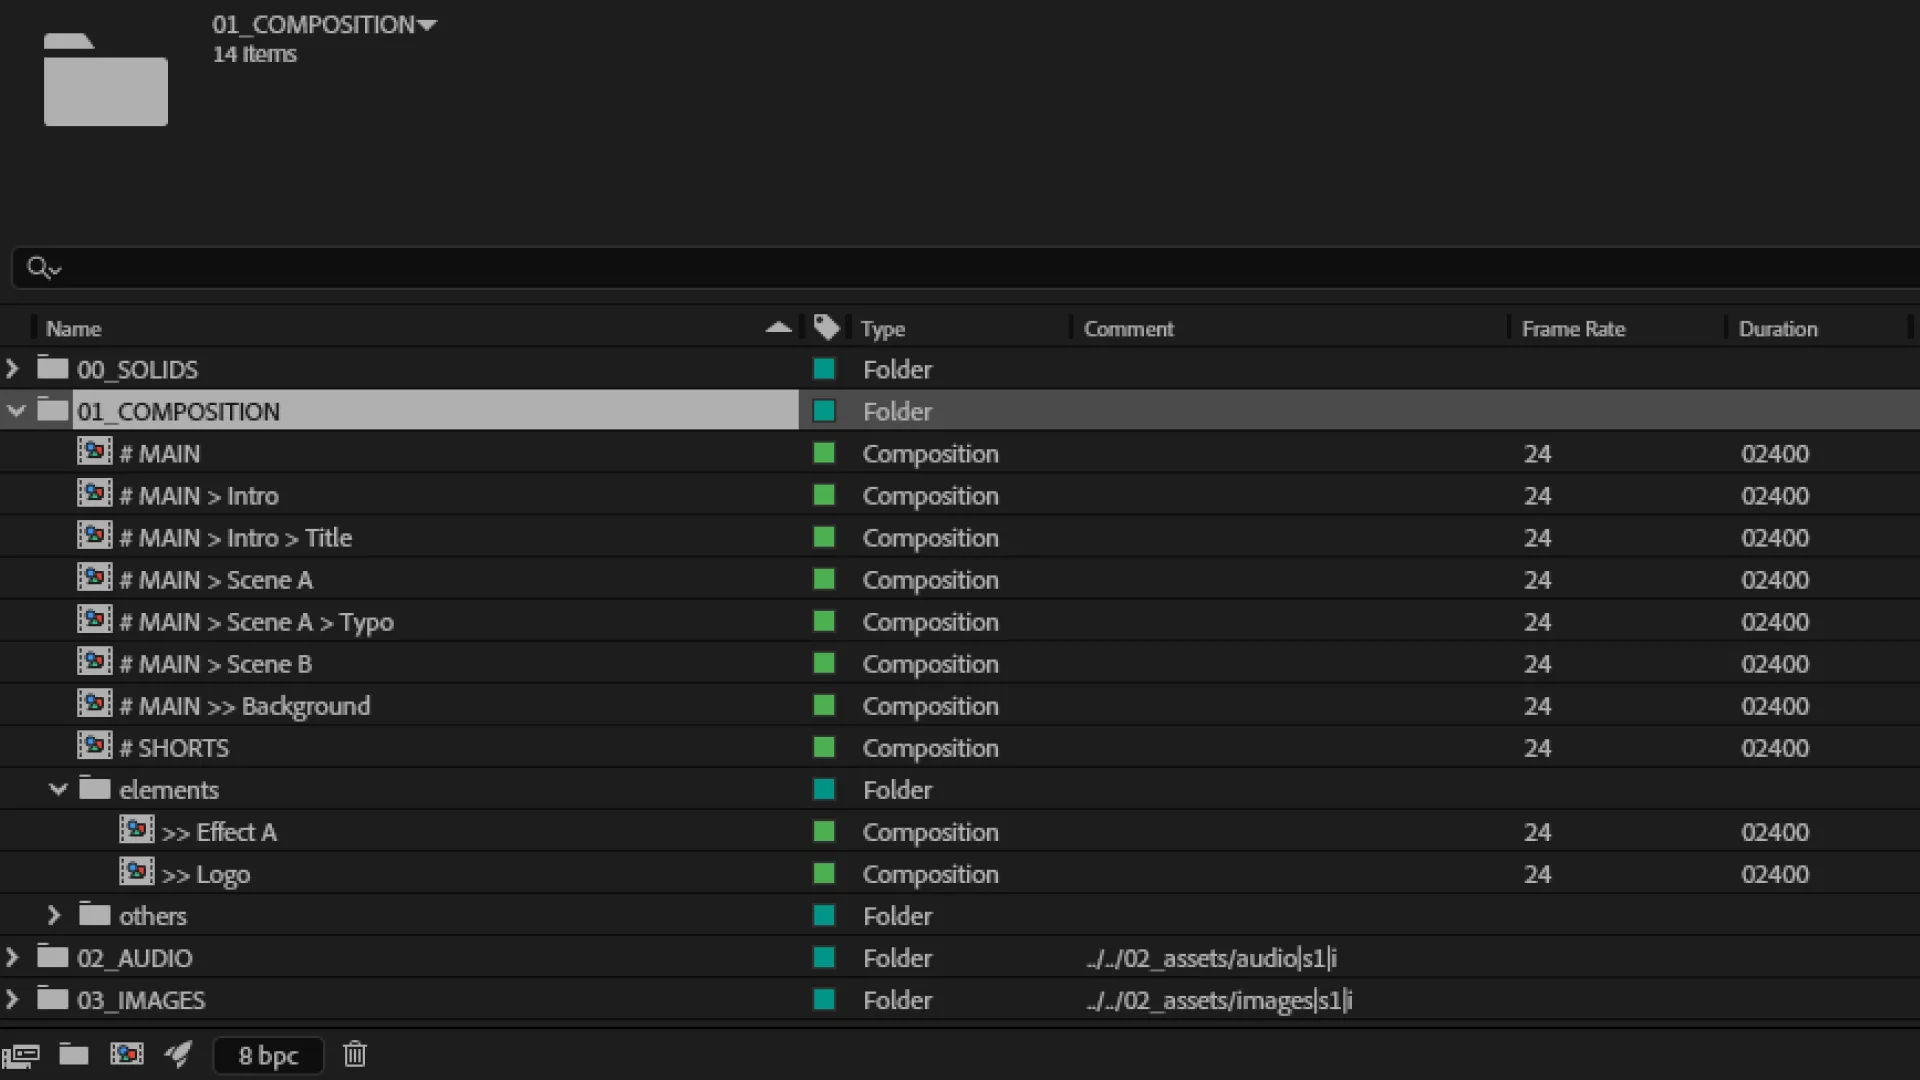Sort by the Frame Rate column
Viewport: 1920px width, 1080px height.
point(1573,329)
